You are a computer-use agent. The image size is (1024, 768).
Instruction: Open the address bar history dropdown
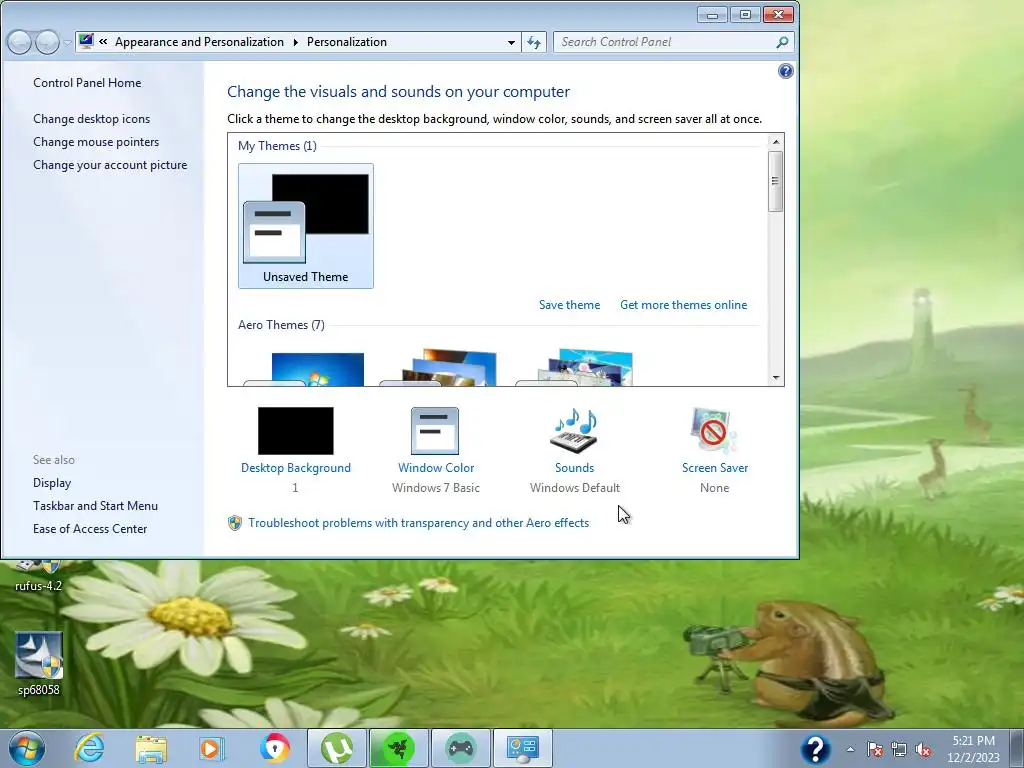(x=511, y=42)
